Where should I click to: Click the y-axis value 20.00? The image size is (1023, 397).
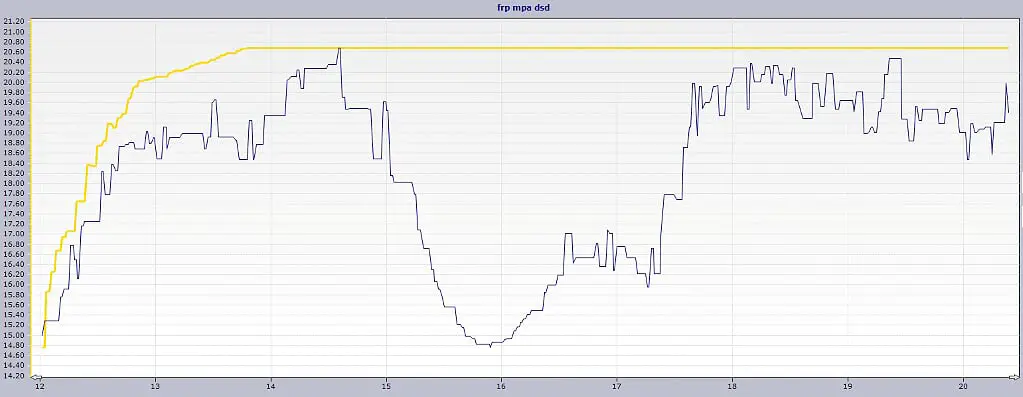click(14, 82)
